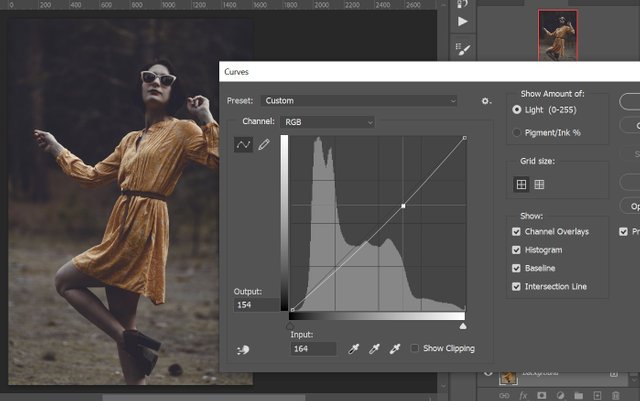
Task: Click the canvas vertical scroll down arrow
Action: pos(443,386)
